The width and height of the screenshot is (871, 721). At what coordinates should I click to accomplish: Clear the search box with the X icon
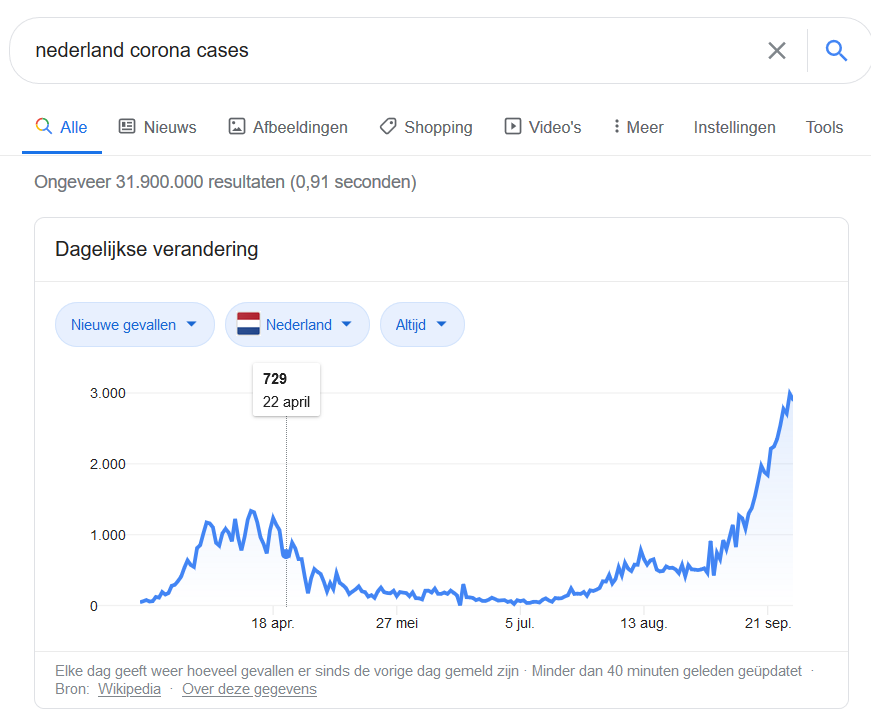pyautogui.click(x=777, y=51)
